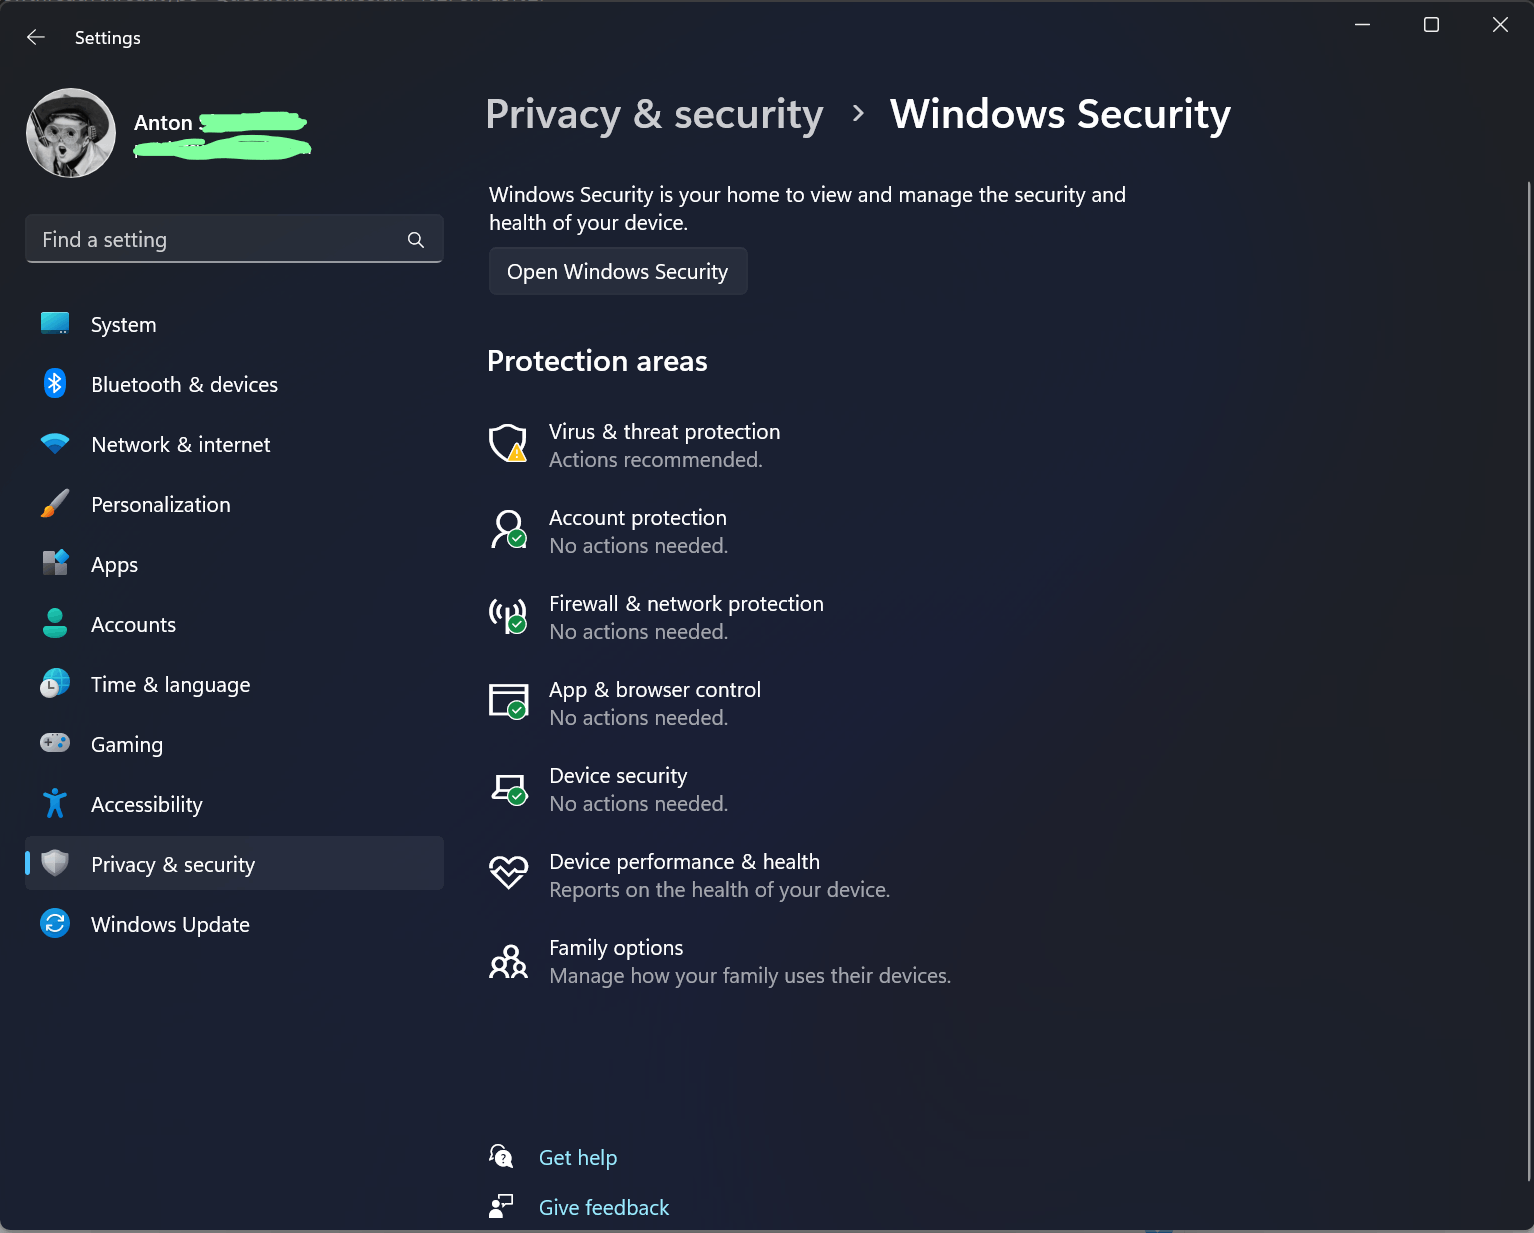Click the Privacy & security shield icon
Screen dimensions: 1534x1233
55,863
